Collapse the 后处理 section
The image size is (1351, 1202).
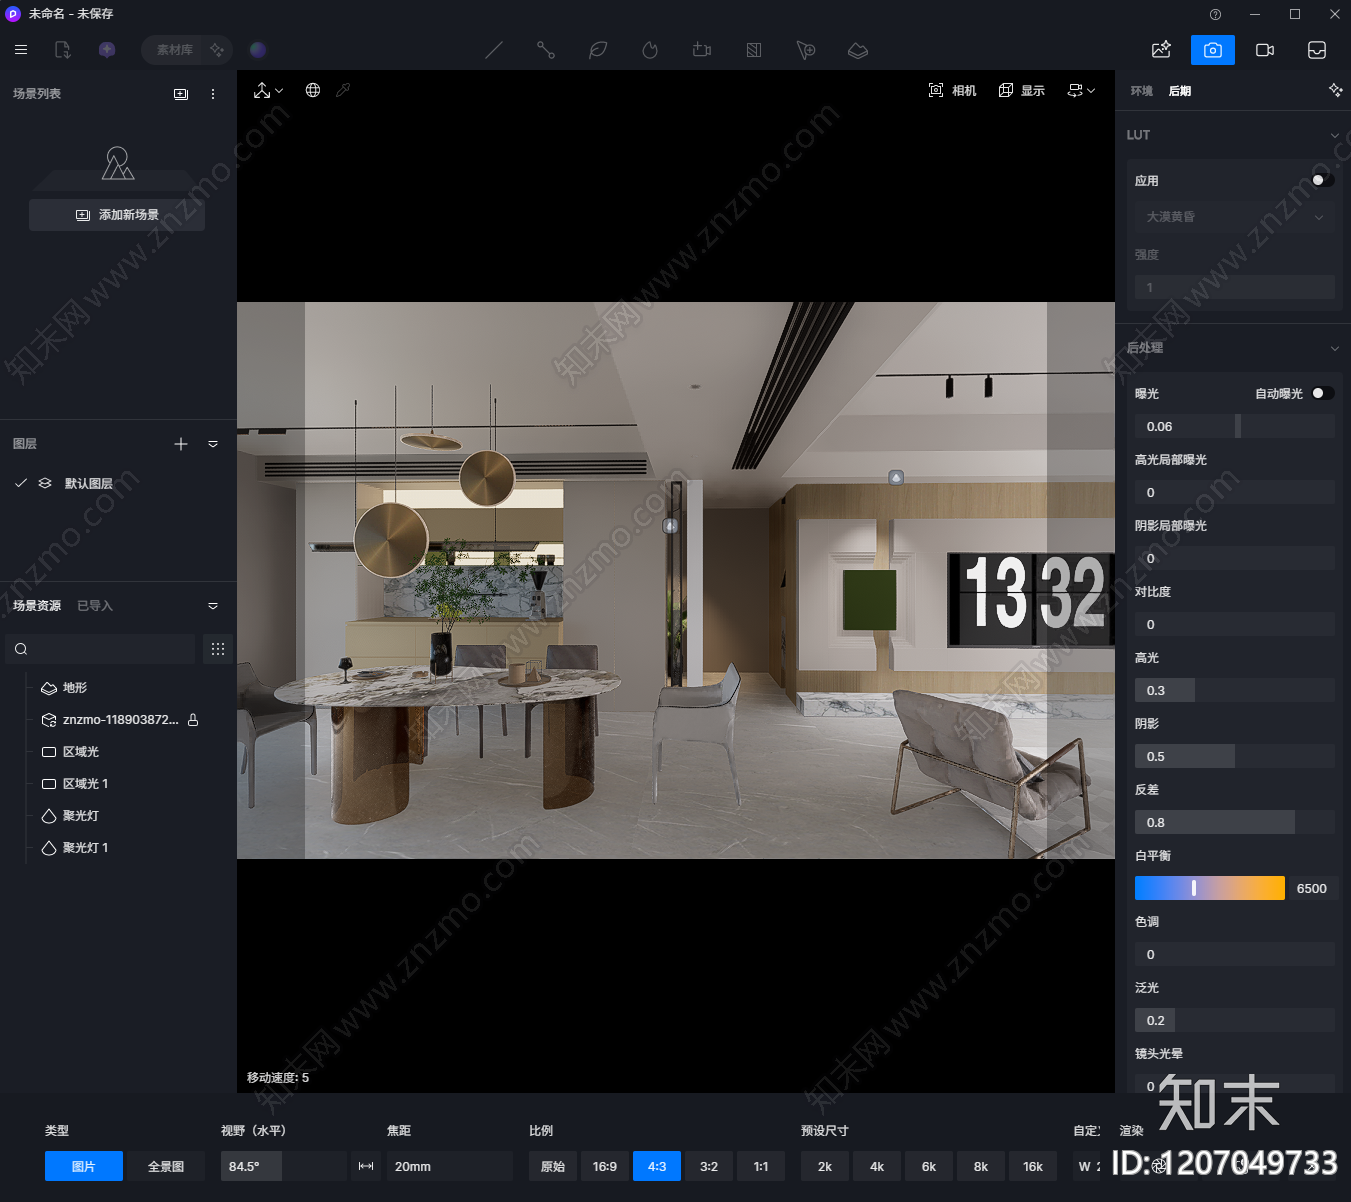point(1334,348)
